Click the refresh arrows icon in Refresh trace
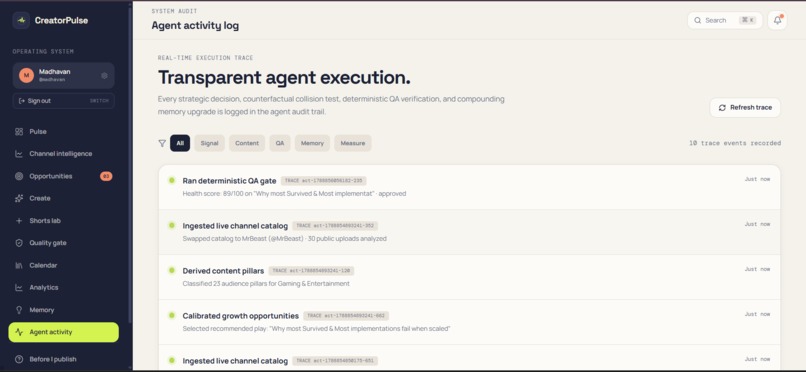806x372 pixels. tap(722, 107)
